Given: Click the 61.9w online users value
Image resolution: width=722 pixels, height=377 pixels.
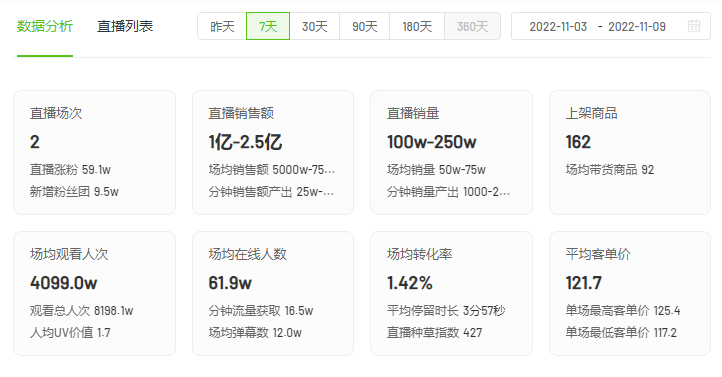Looking at the screenshot, I should [230, 283].
